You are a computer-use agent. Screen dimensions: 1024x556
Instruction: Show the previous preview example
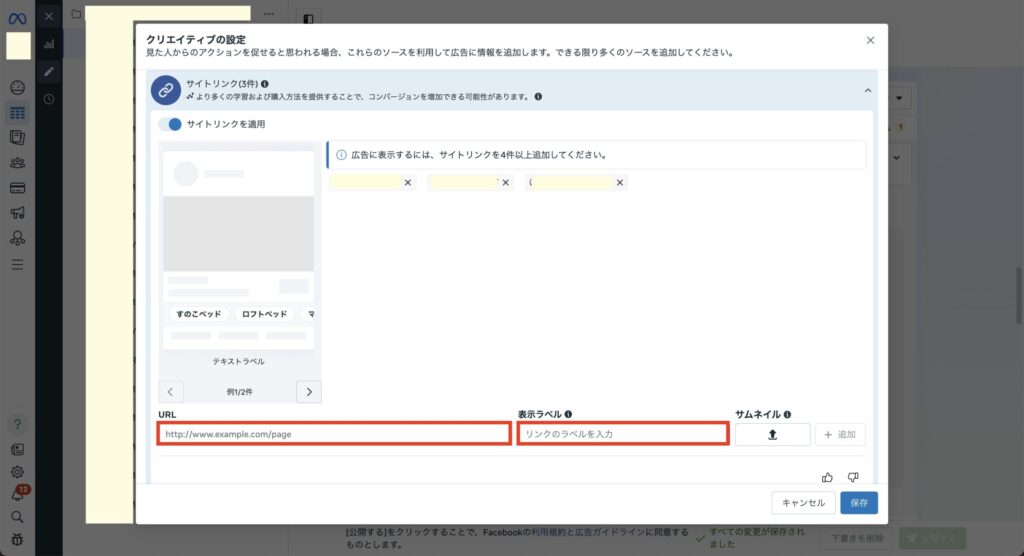click(170, 392)
